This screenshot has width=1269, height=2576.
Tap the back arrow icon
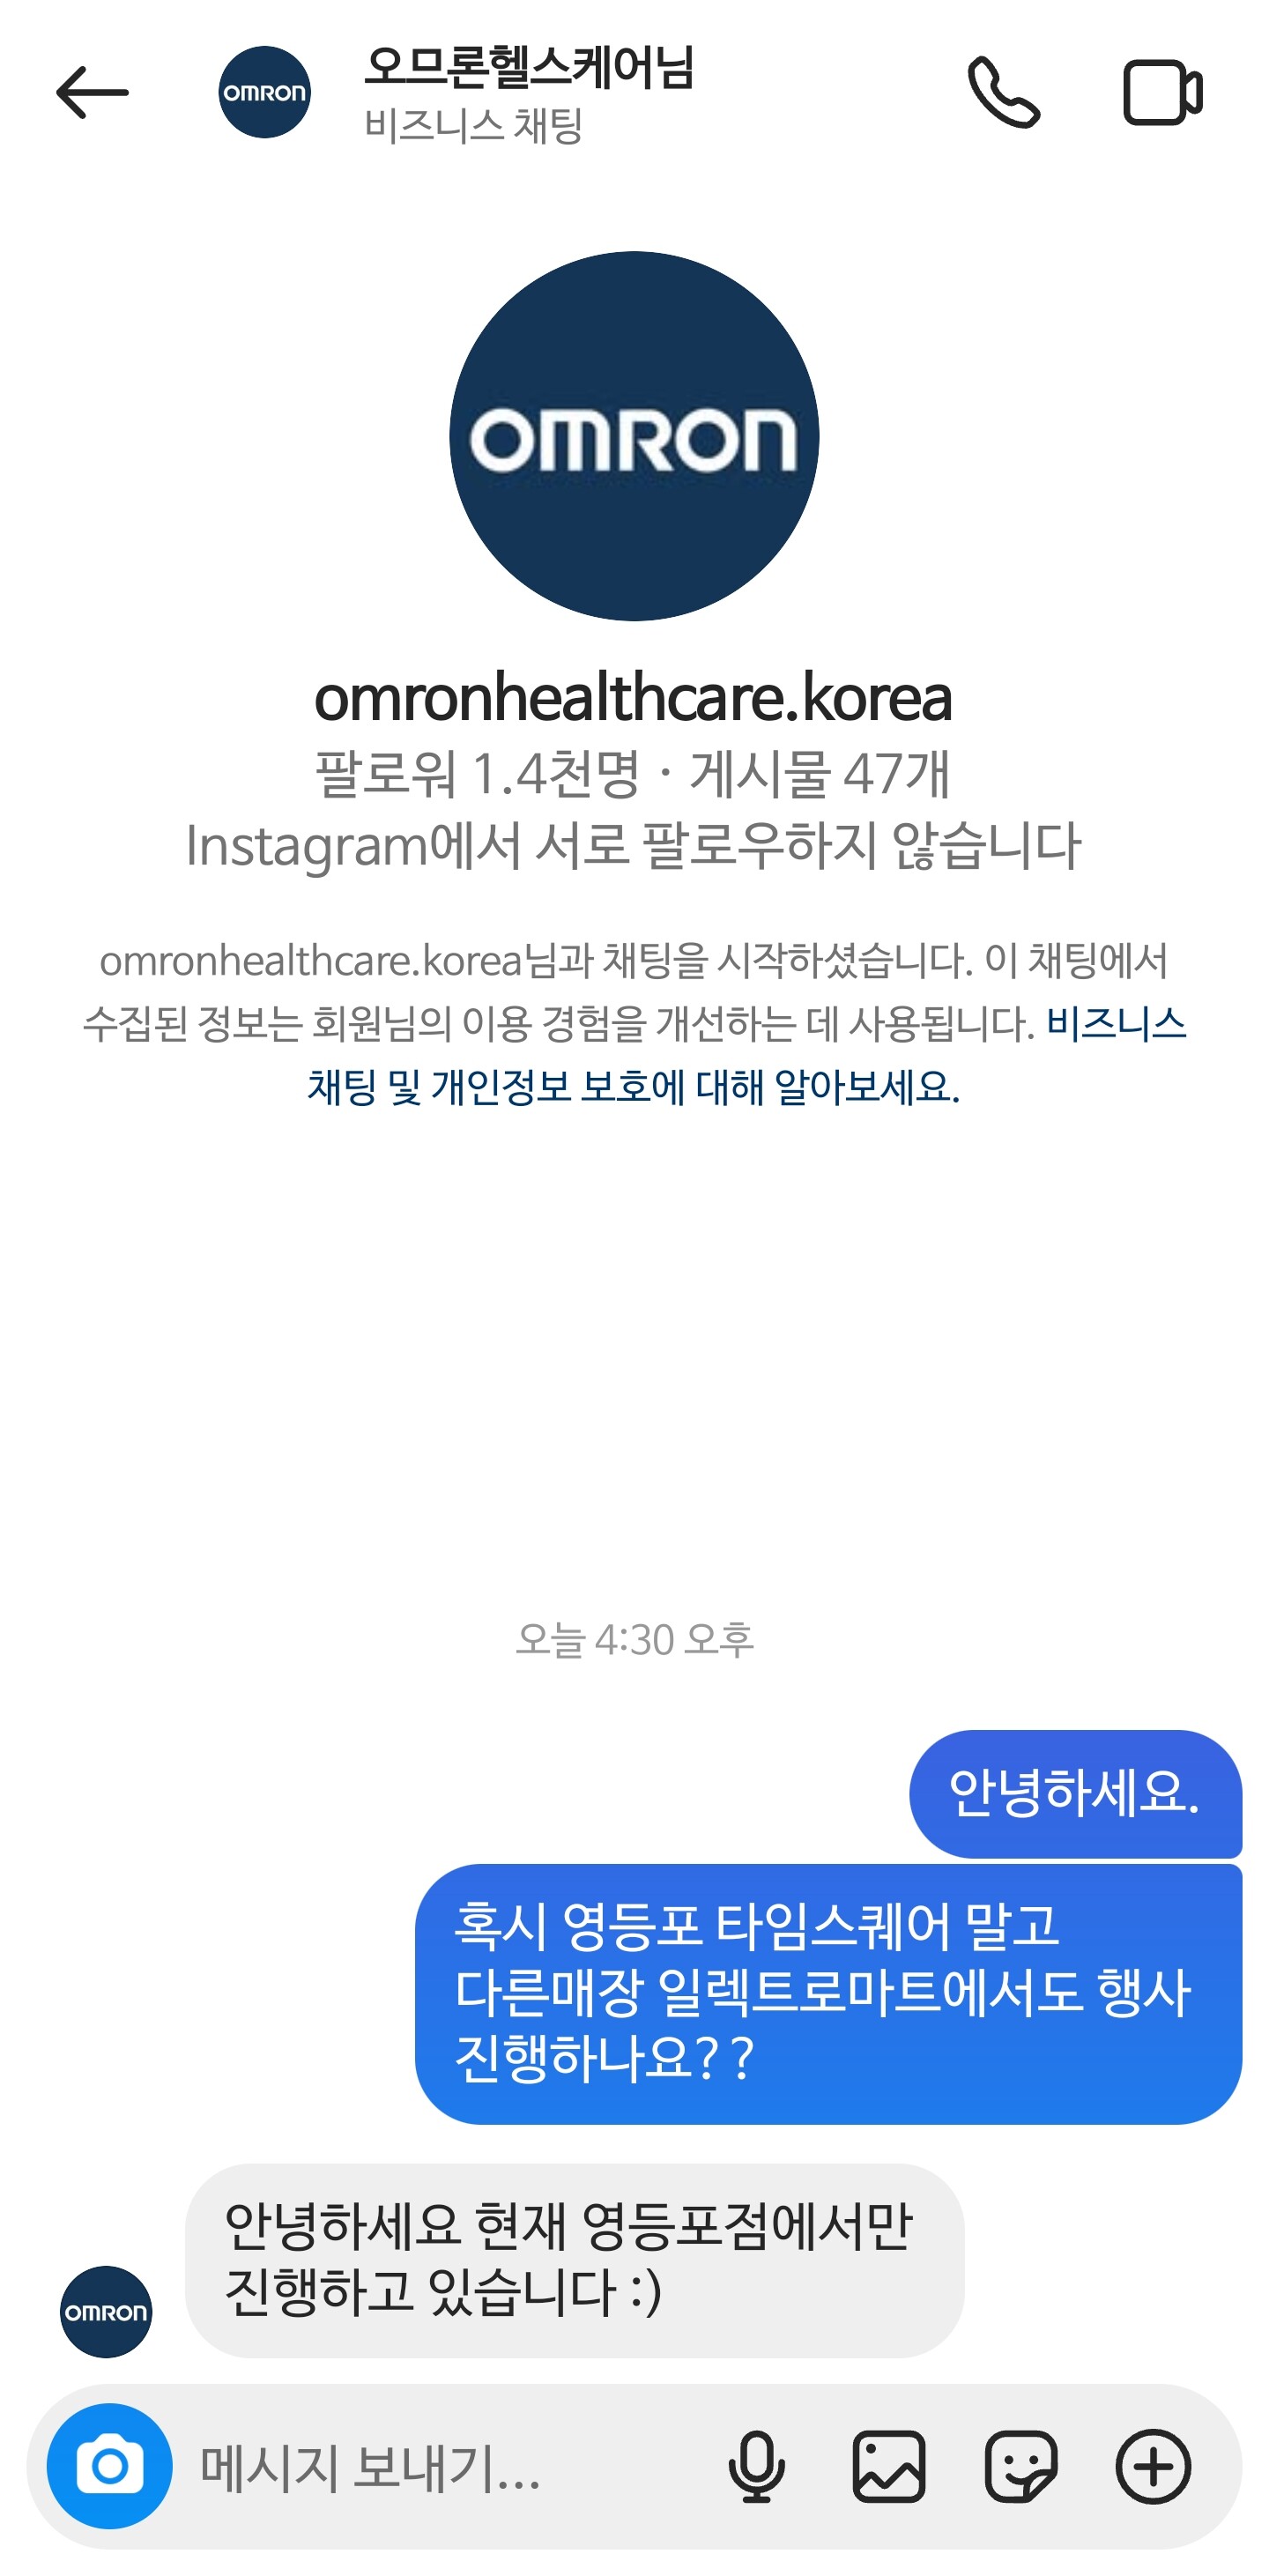point(92,92)
